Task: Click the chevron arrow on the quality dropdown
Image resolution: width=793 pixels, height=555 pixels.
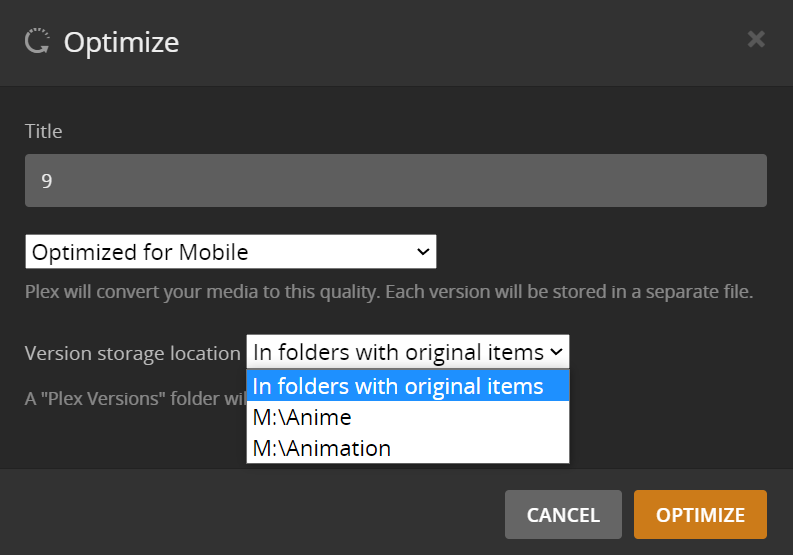Action: tap(422, 252)
